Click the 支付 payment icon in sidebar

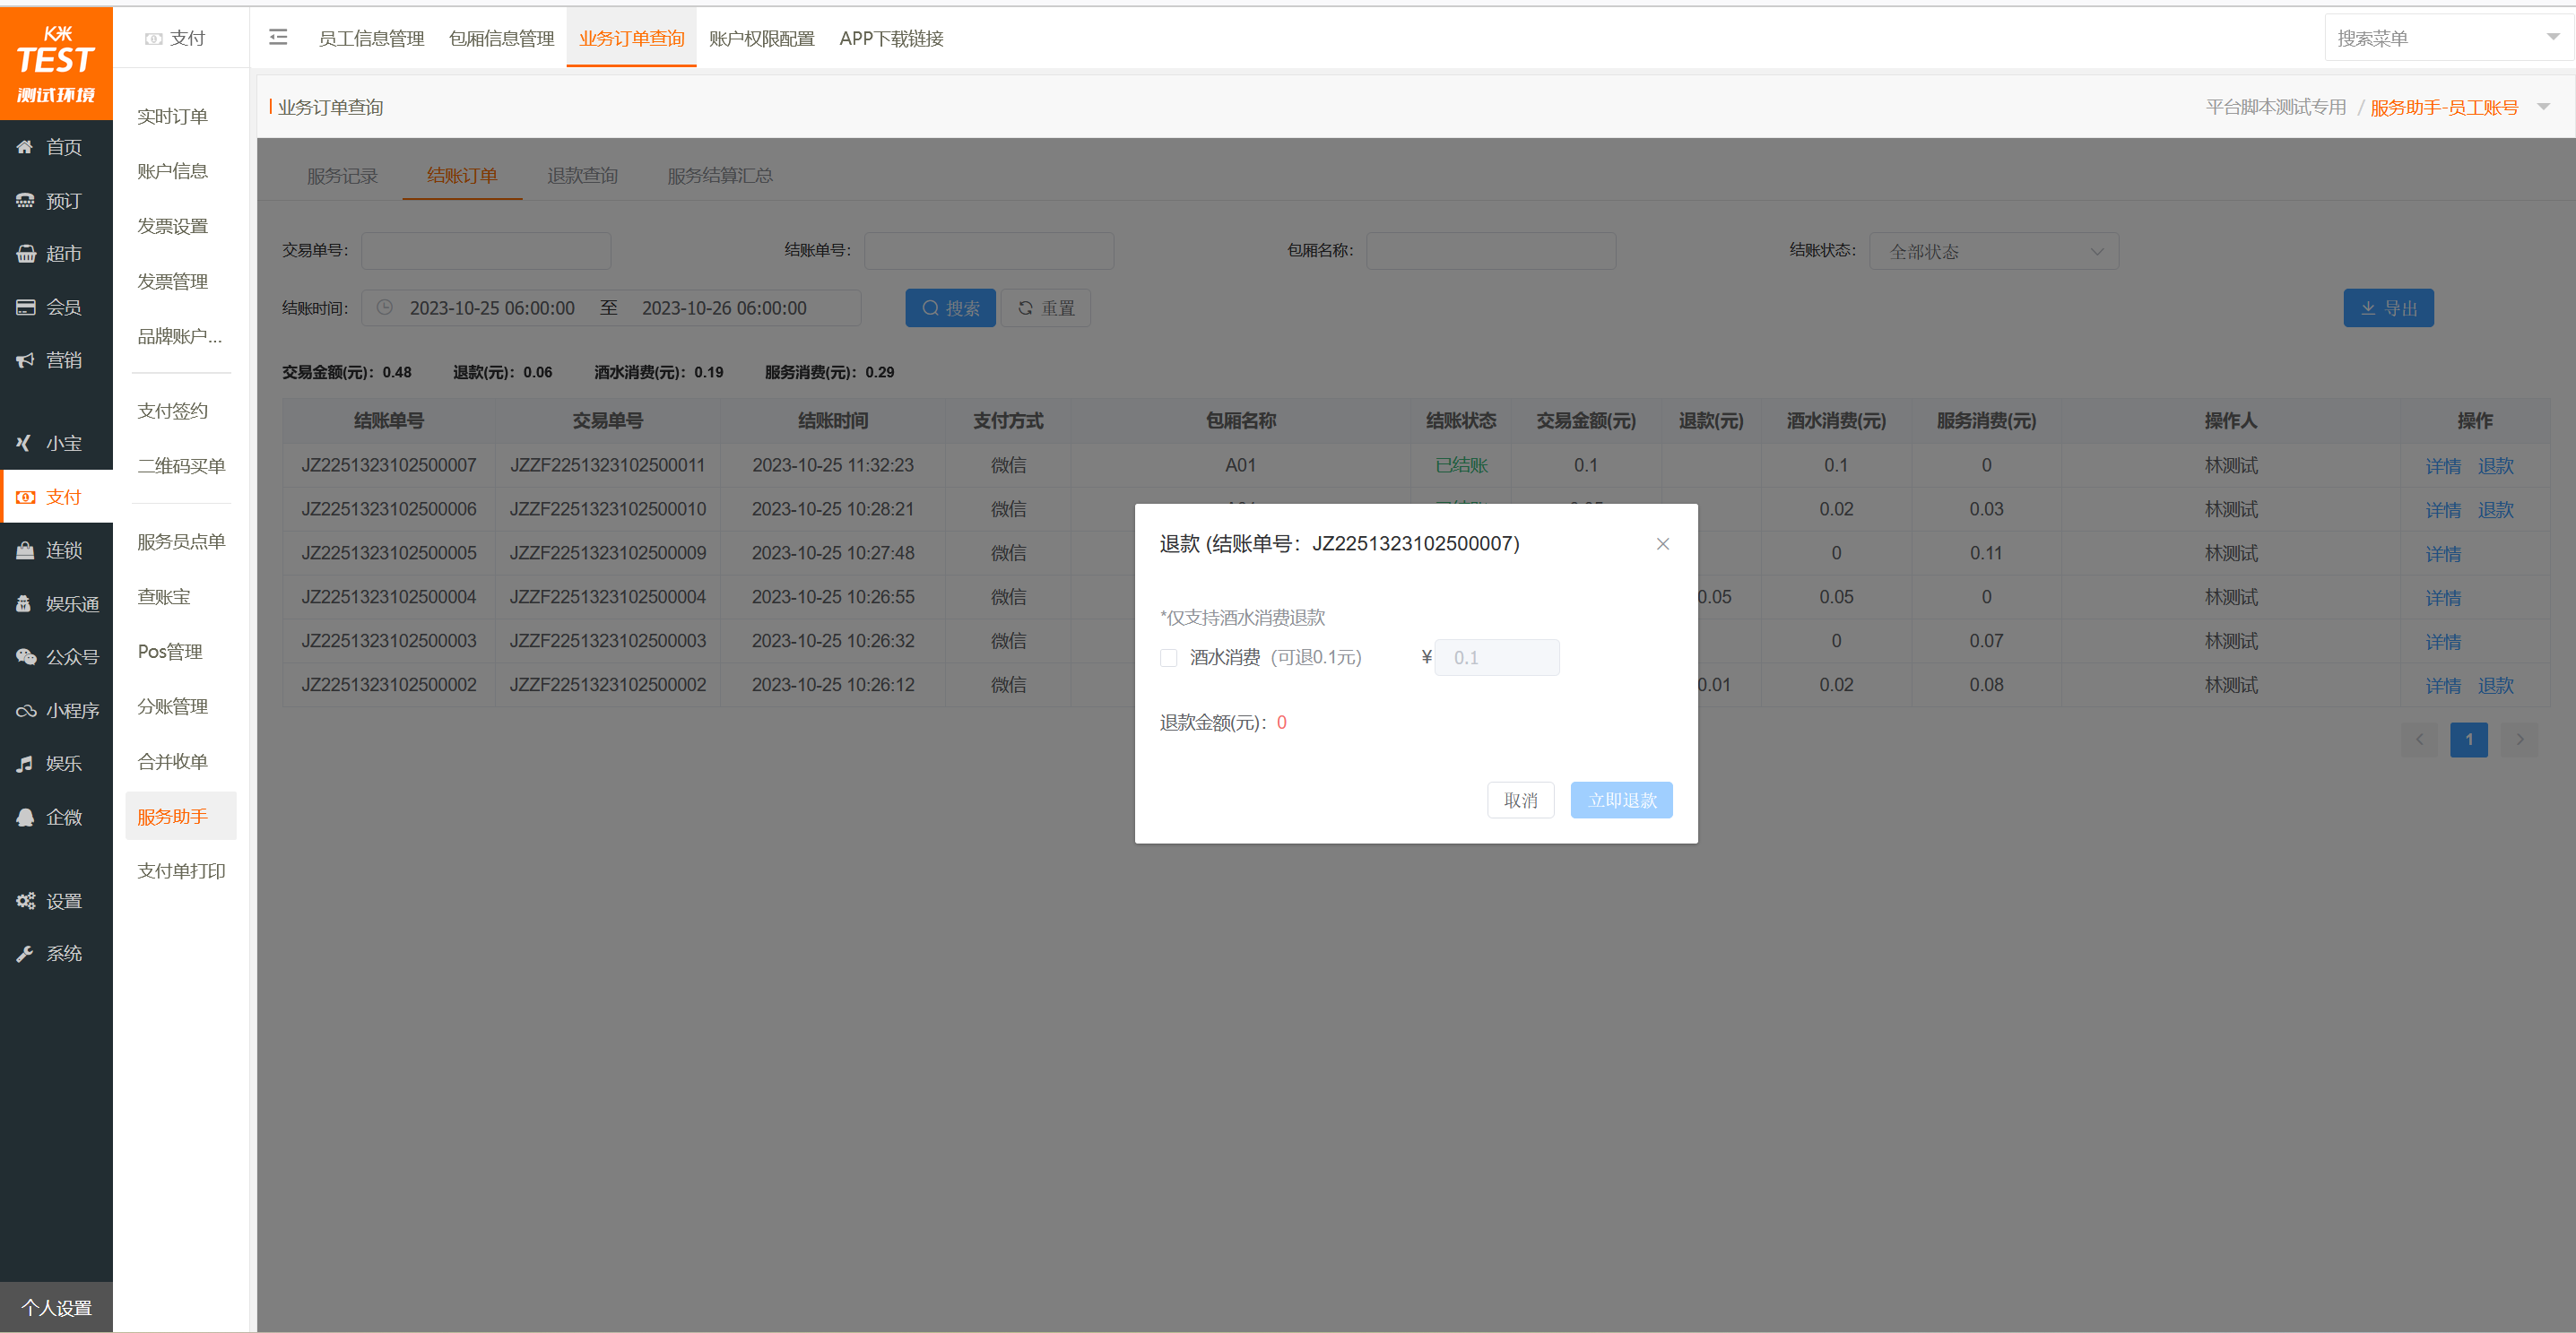coord(25,497)
